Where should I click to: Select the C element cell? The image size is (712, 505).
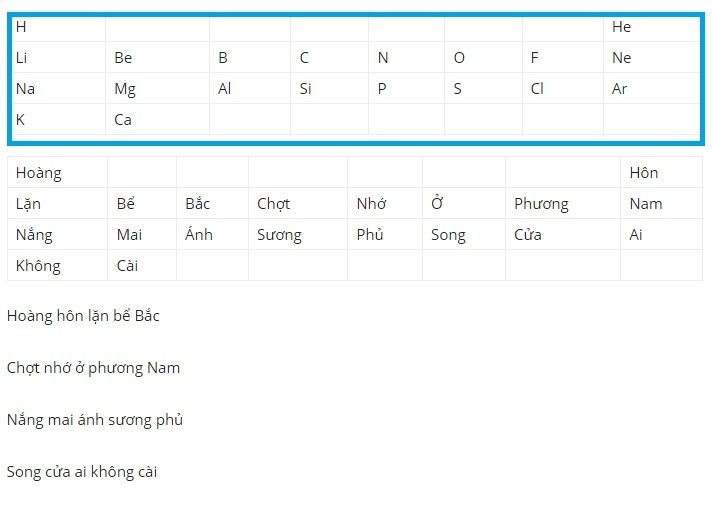329,58
